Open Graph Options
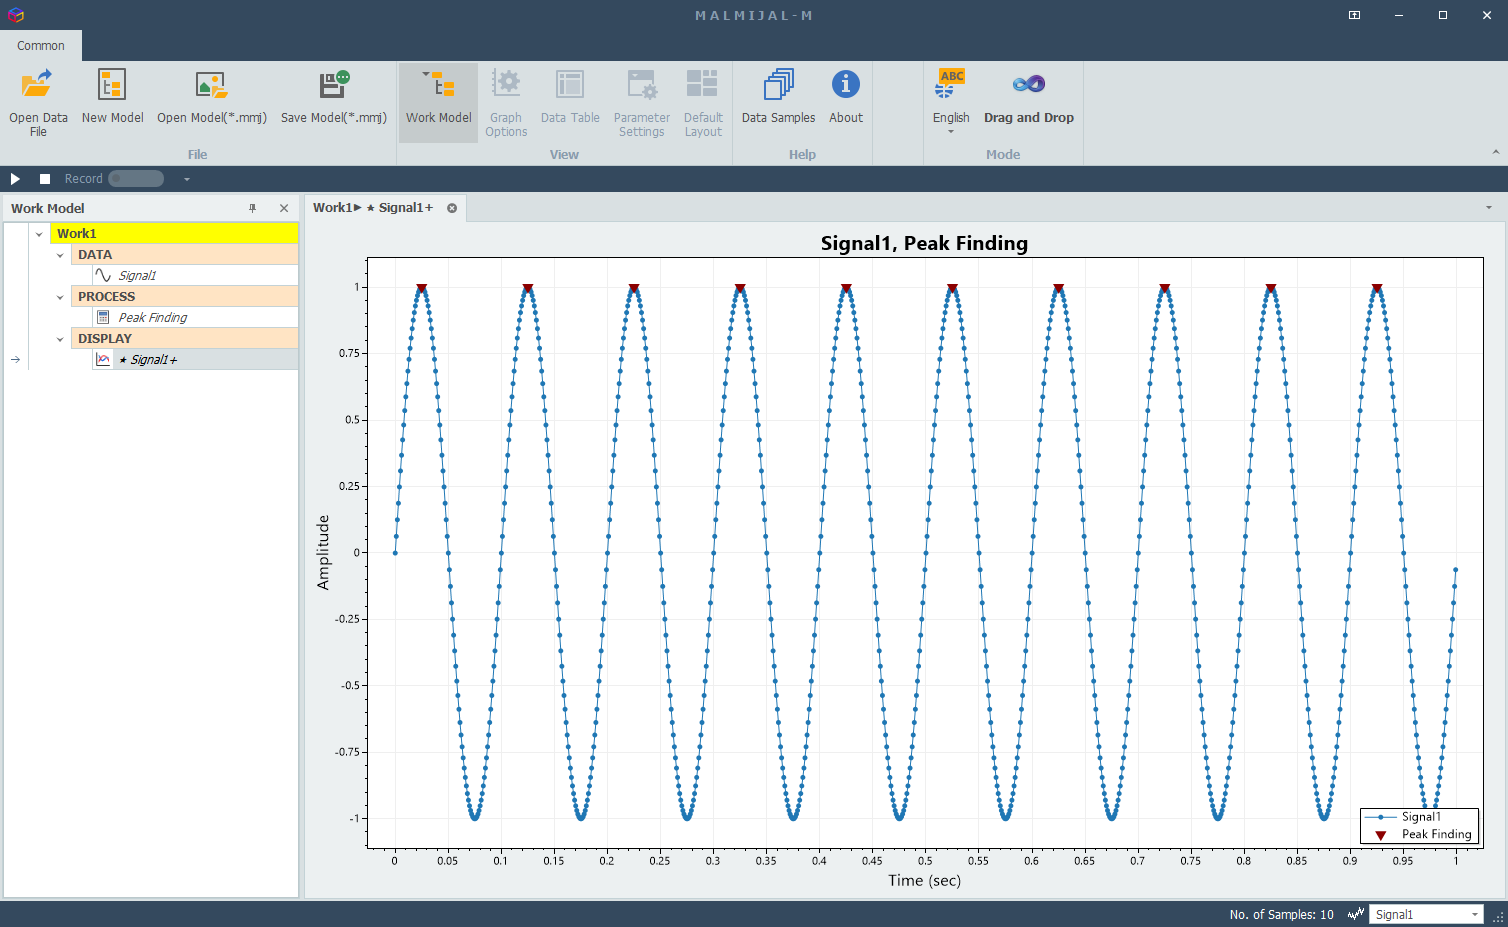This screenshot has height=927, width=1508. [x=506, y=102]
